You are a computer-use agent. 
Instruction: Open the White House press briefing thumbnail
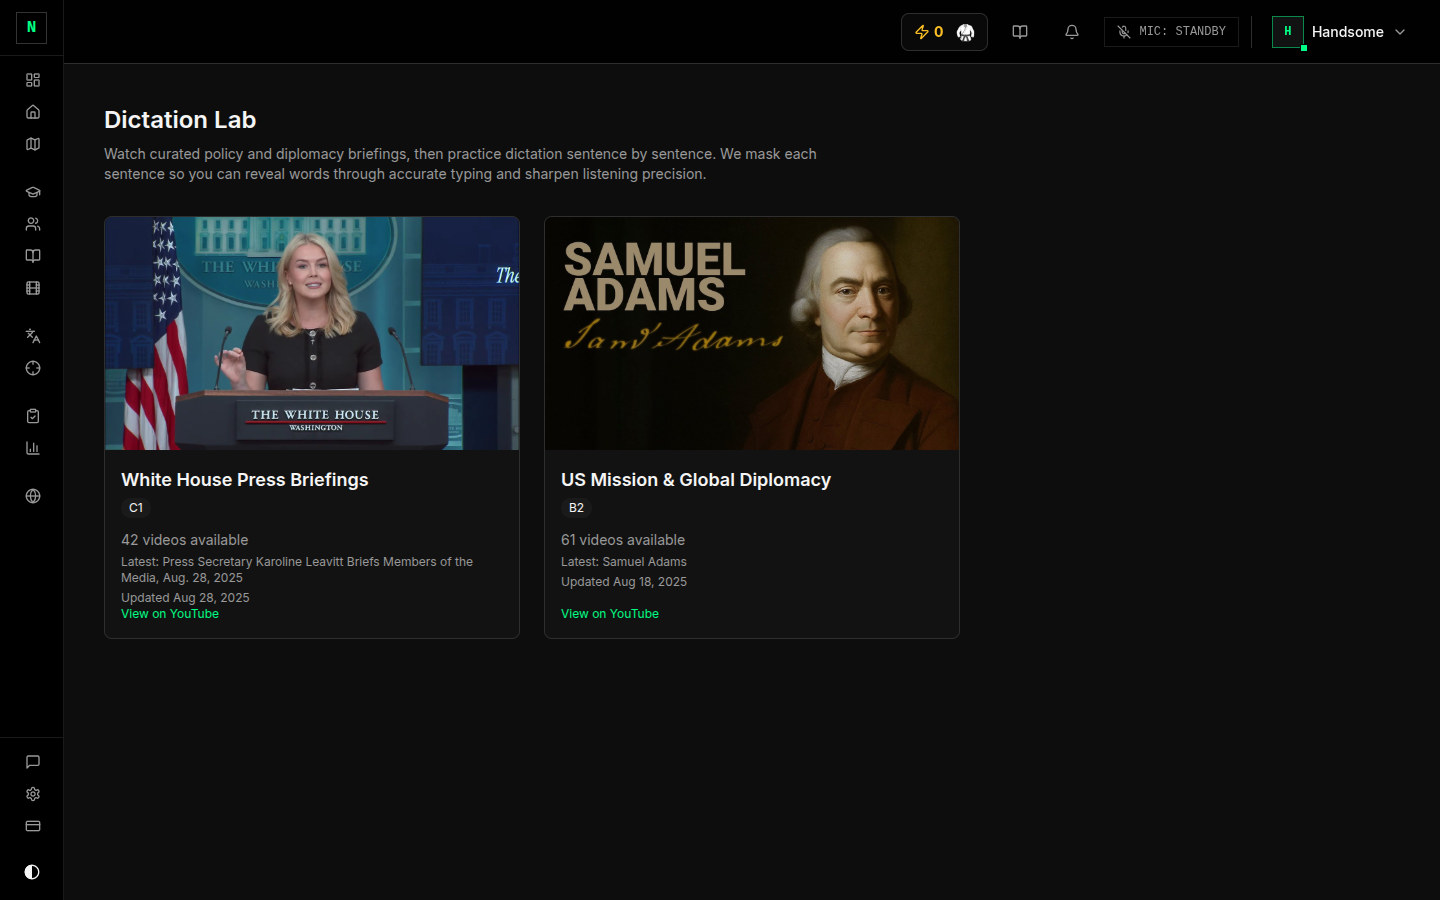312,333
